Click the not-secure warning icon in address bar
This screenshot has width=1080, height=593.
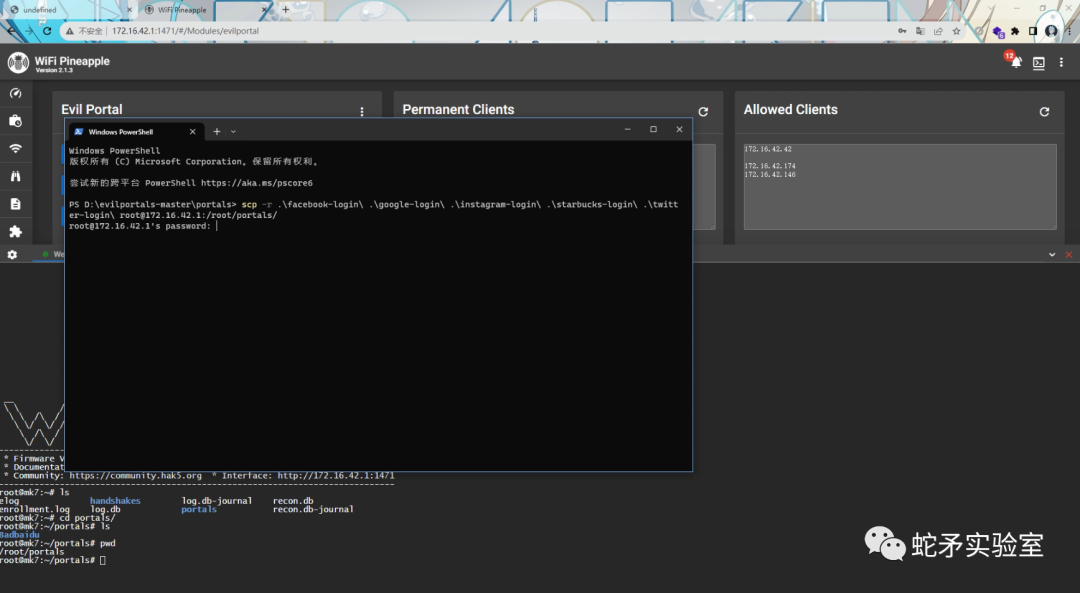[70, 31]
